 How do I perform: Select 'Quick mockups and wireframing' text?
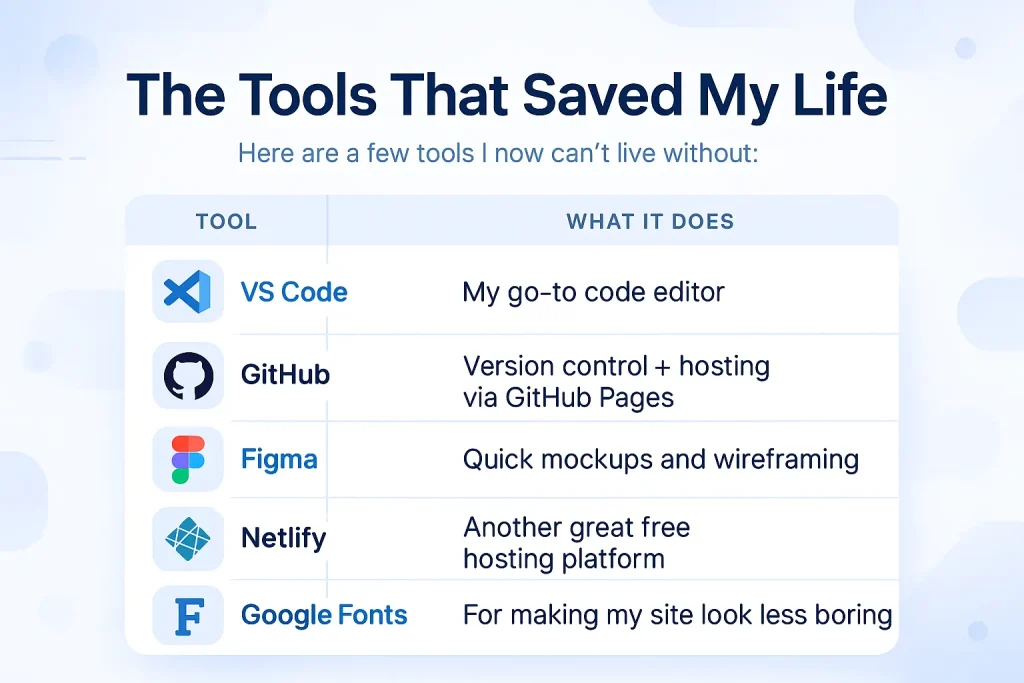661,460
